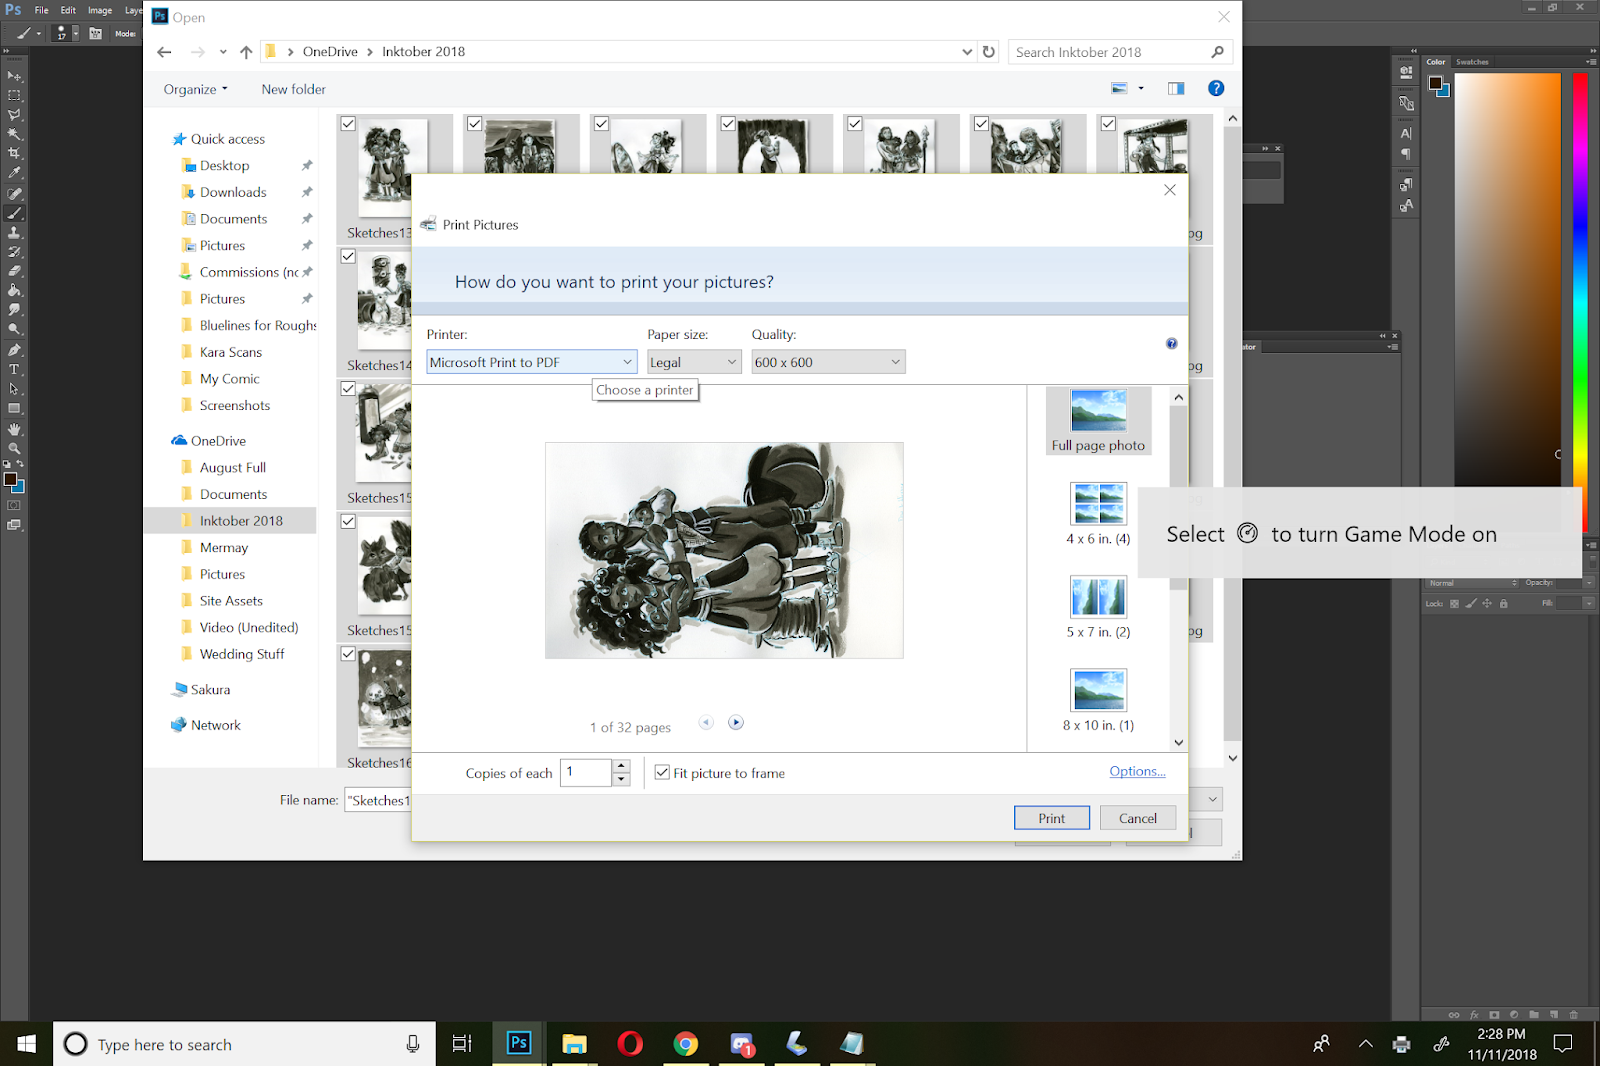Uncheck the Sketches16 thumbnail checkbox

coord(348,653)
